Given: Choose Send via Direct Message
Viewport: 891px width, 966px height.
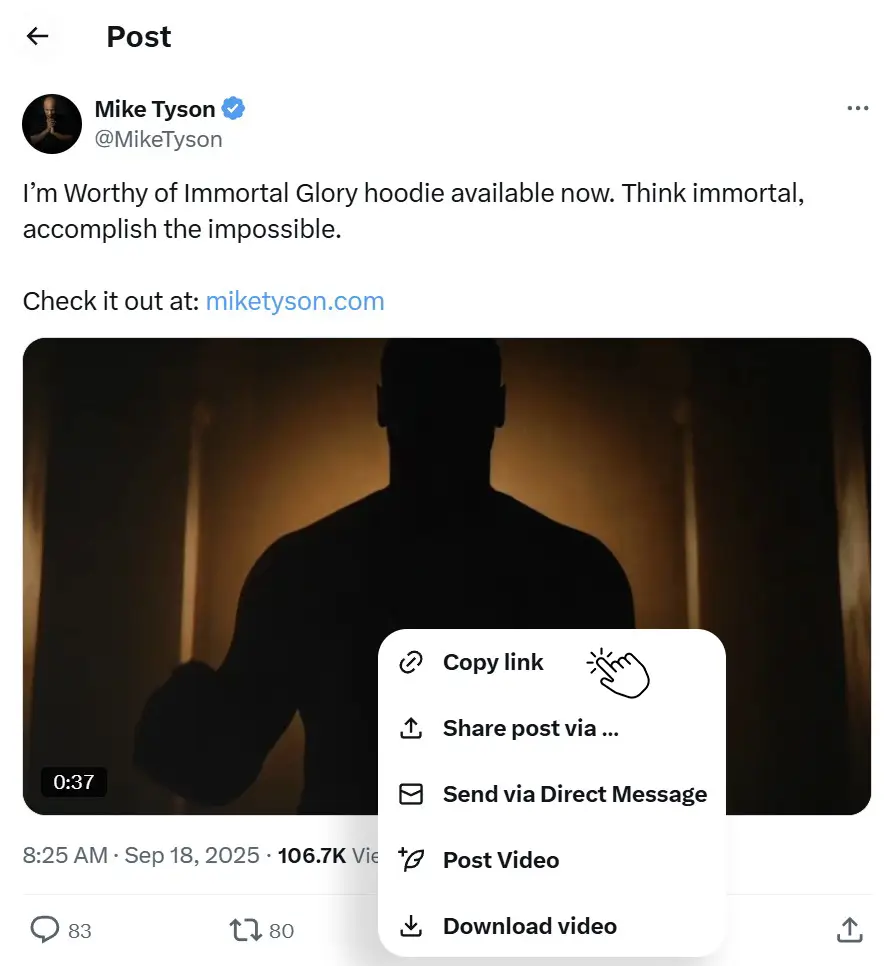Looking at the screenshot, I should coord(575,794).
